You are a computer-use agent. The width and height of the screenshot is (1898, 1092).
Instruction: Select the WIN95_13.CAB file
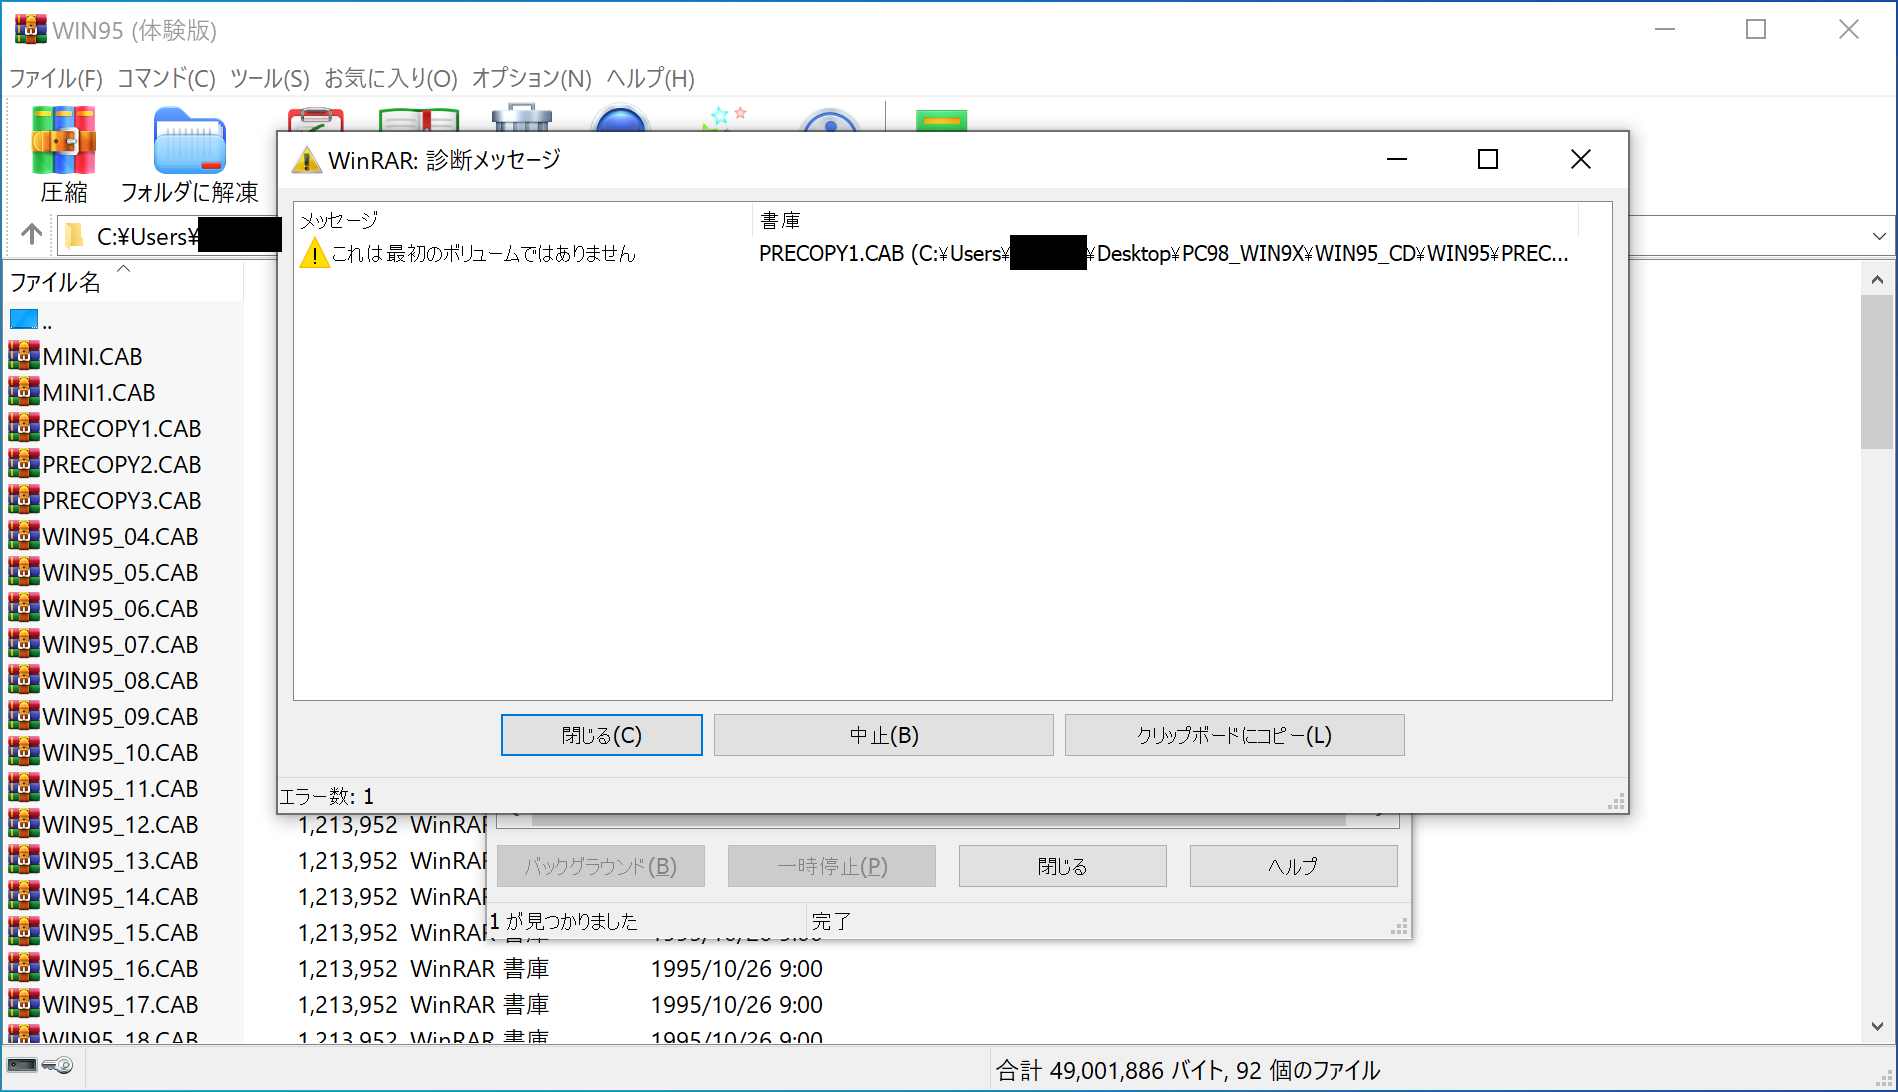(121, 860)
